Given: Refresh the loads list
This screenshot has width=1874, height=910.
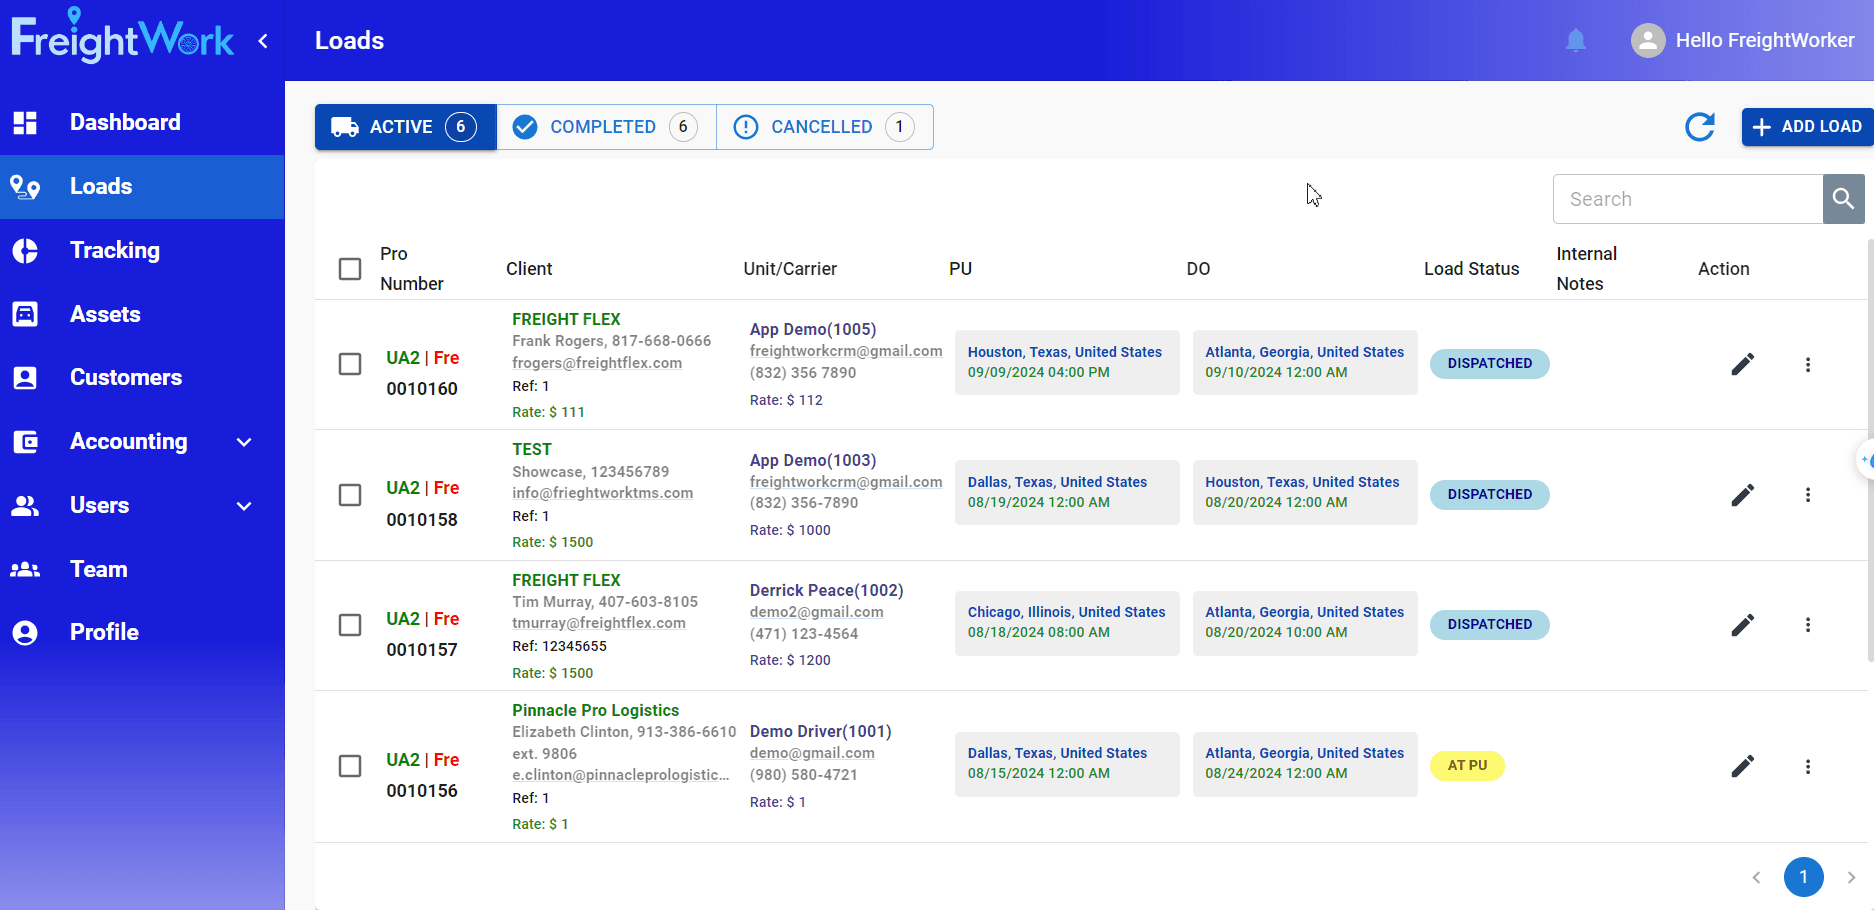Looking at the screenshot, I should coord(1700,127).
